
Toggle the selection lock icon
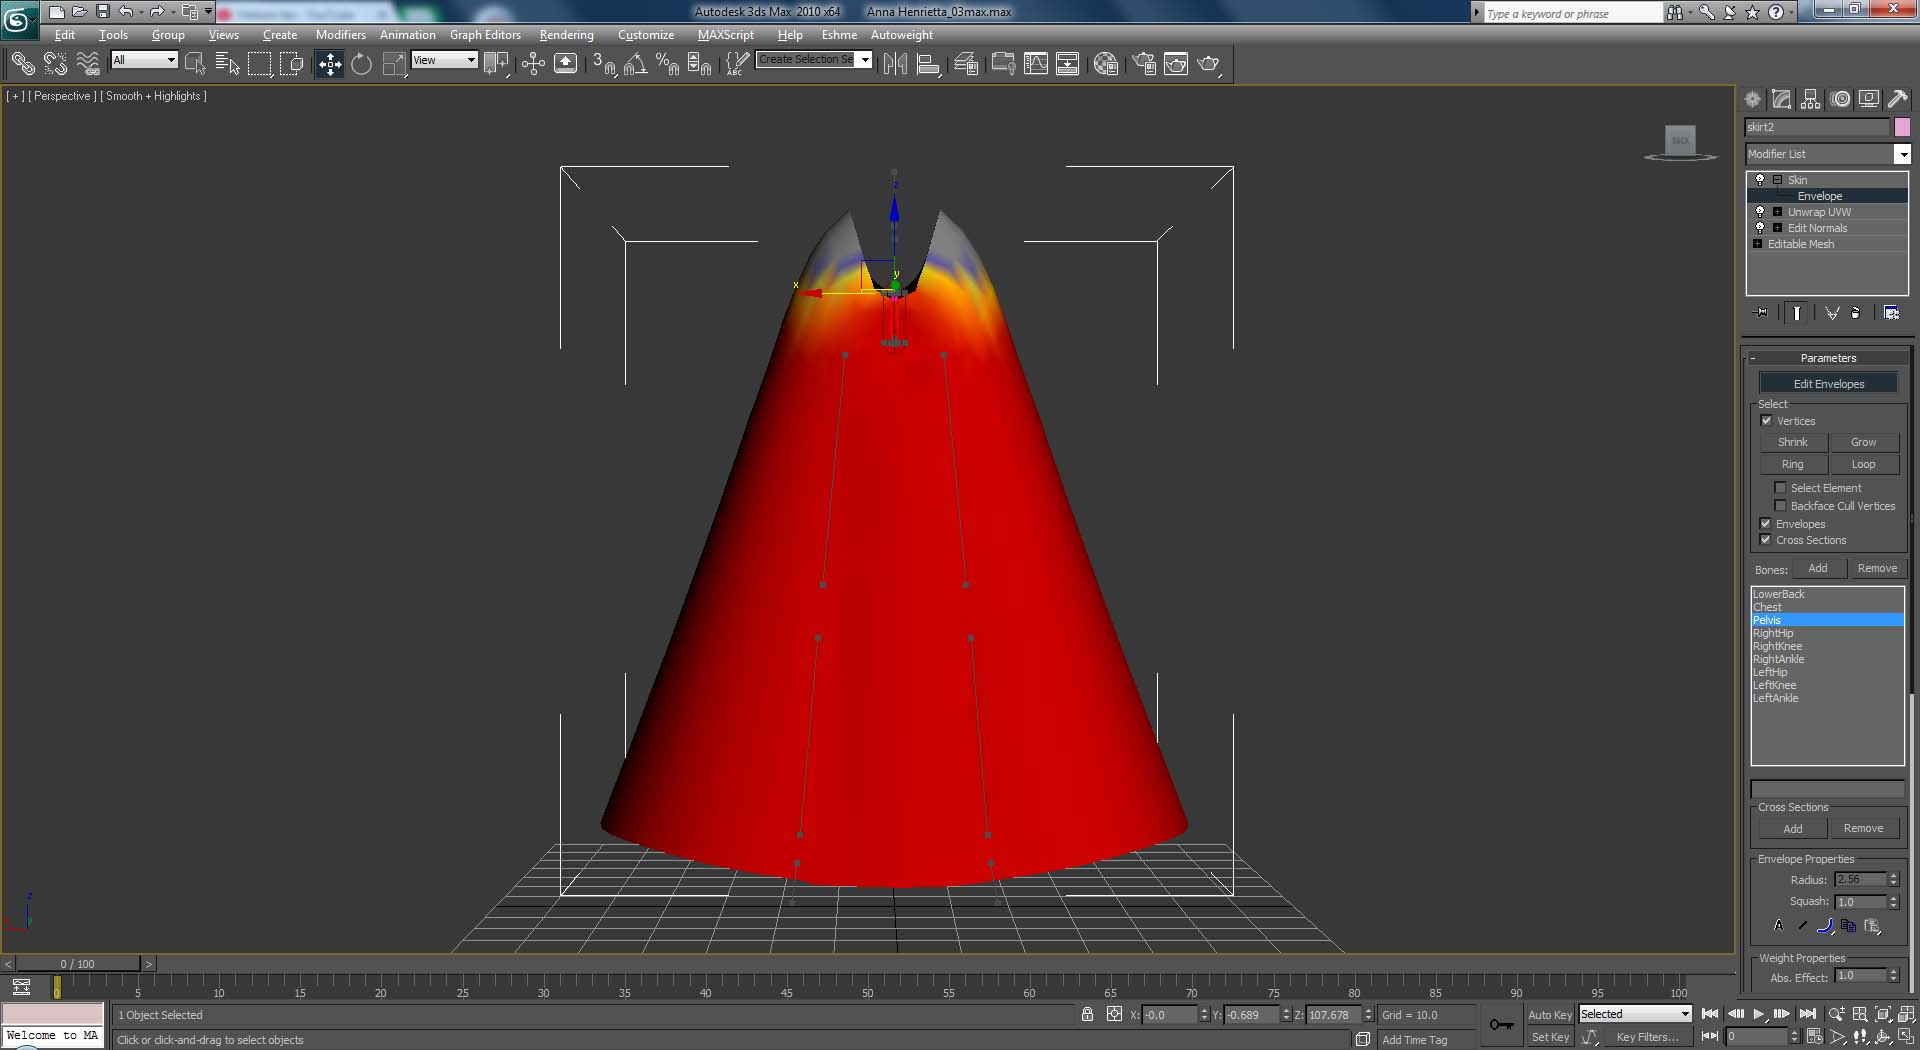tap(1087, 1014)
